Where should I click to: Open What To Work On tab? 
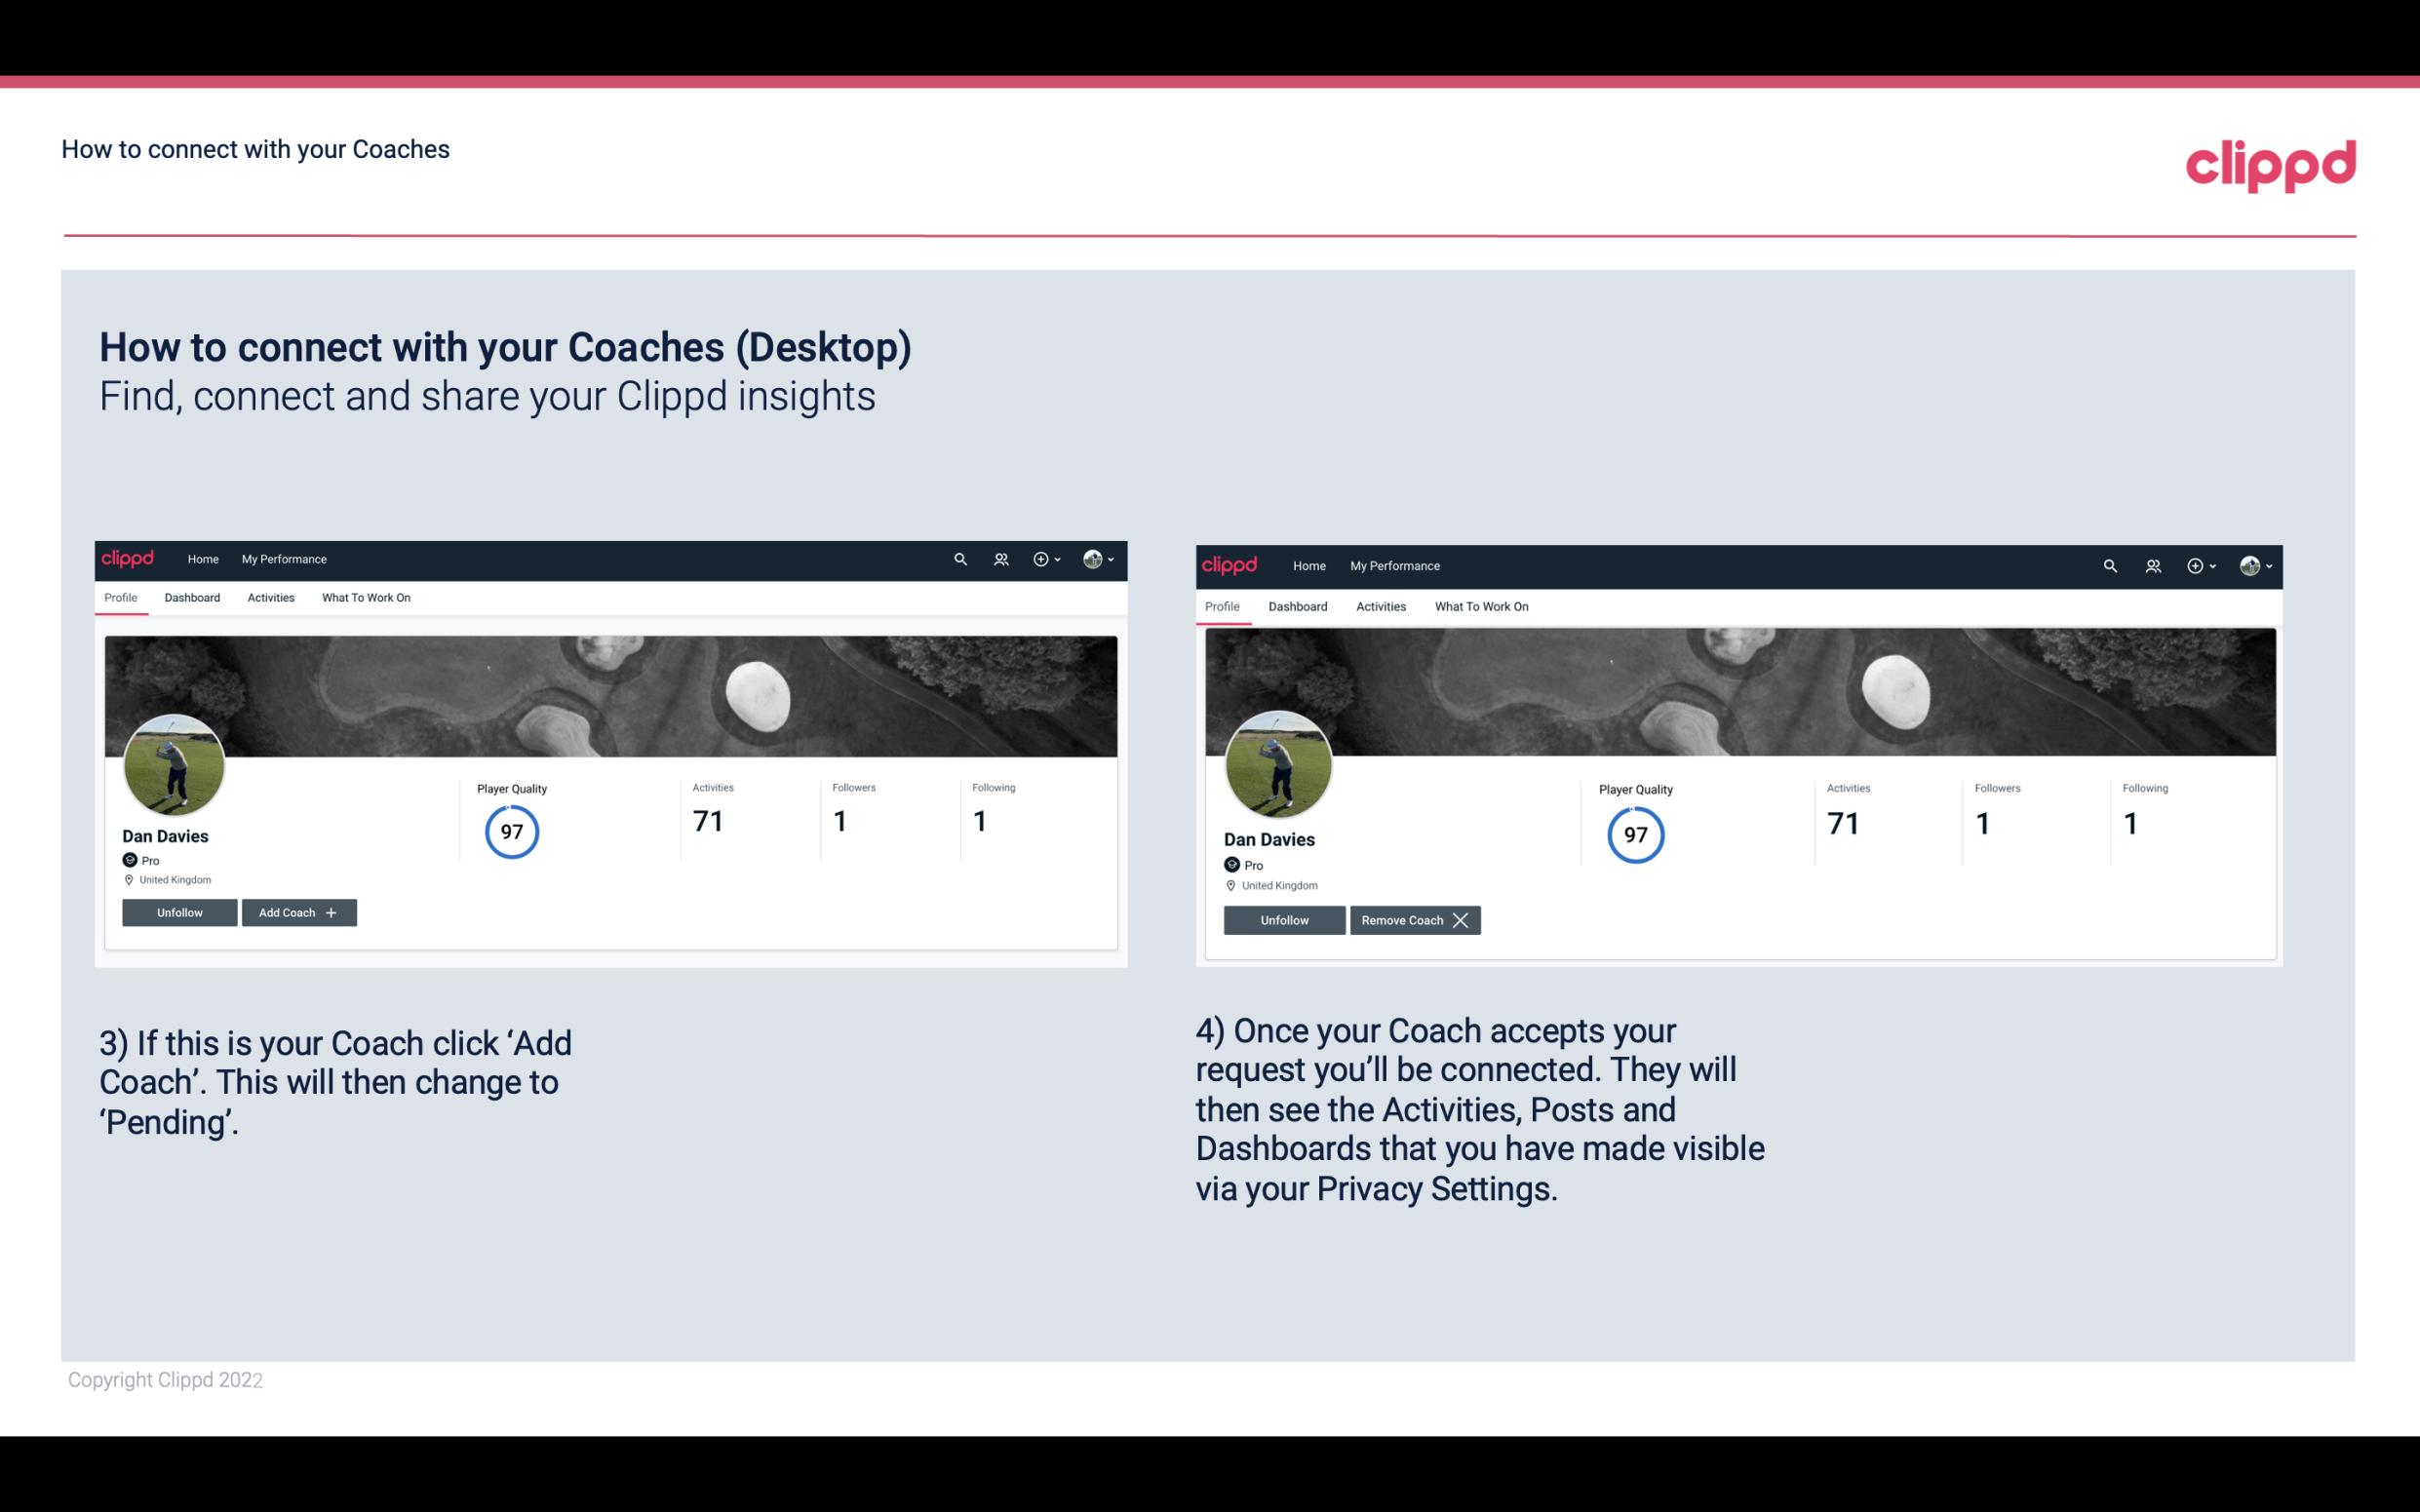click(364, 598)
